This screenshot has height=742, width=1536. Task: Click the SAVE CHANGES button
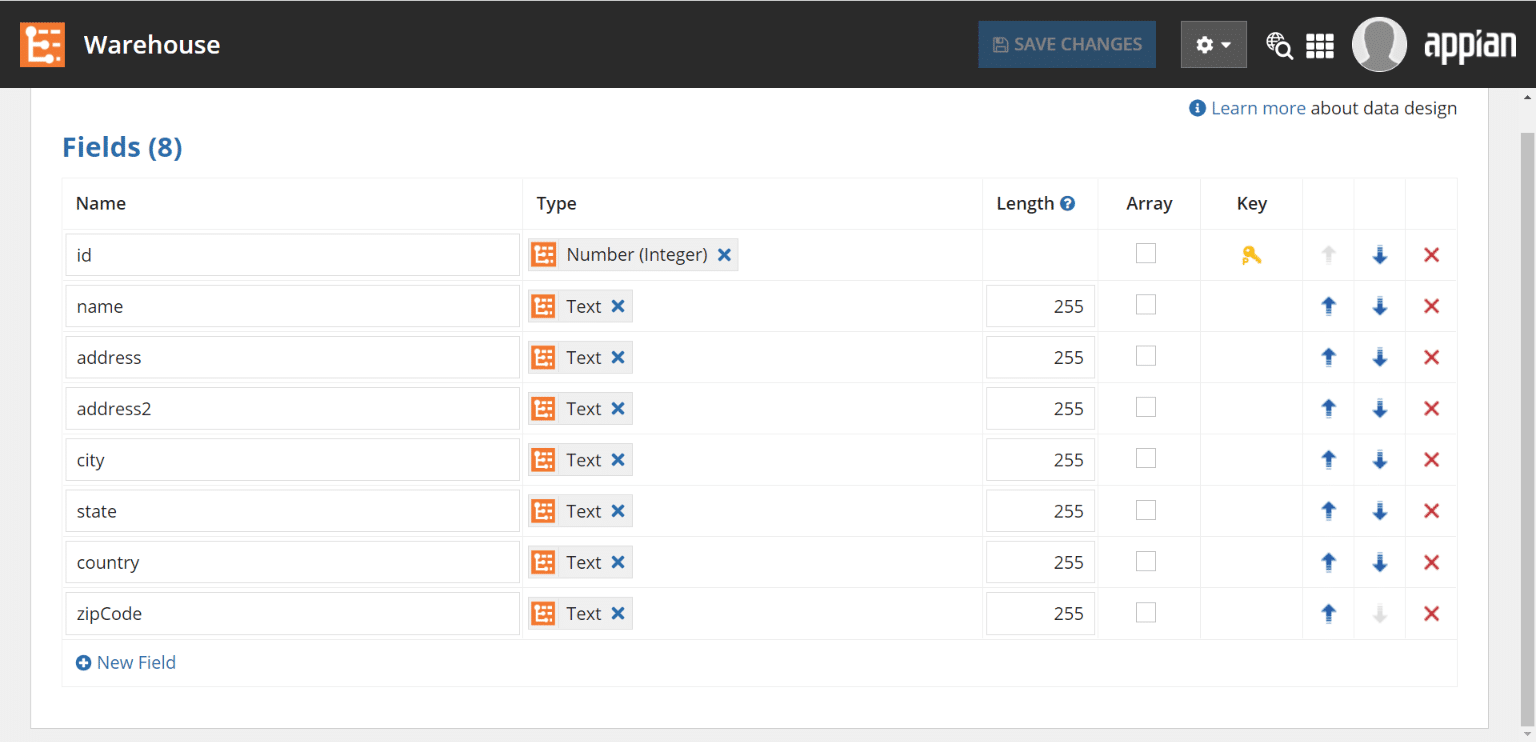tap(1066, 44)
